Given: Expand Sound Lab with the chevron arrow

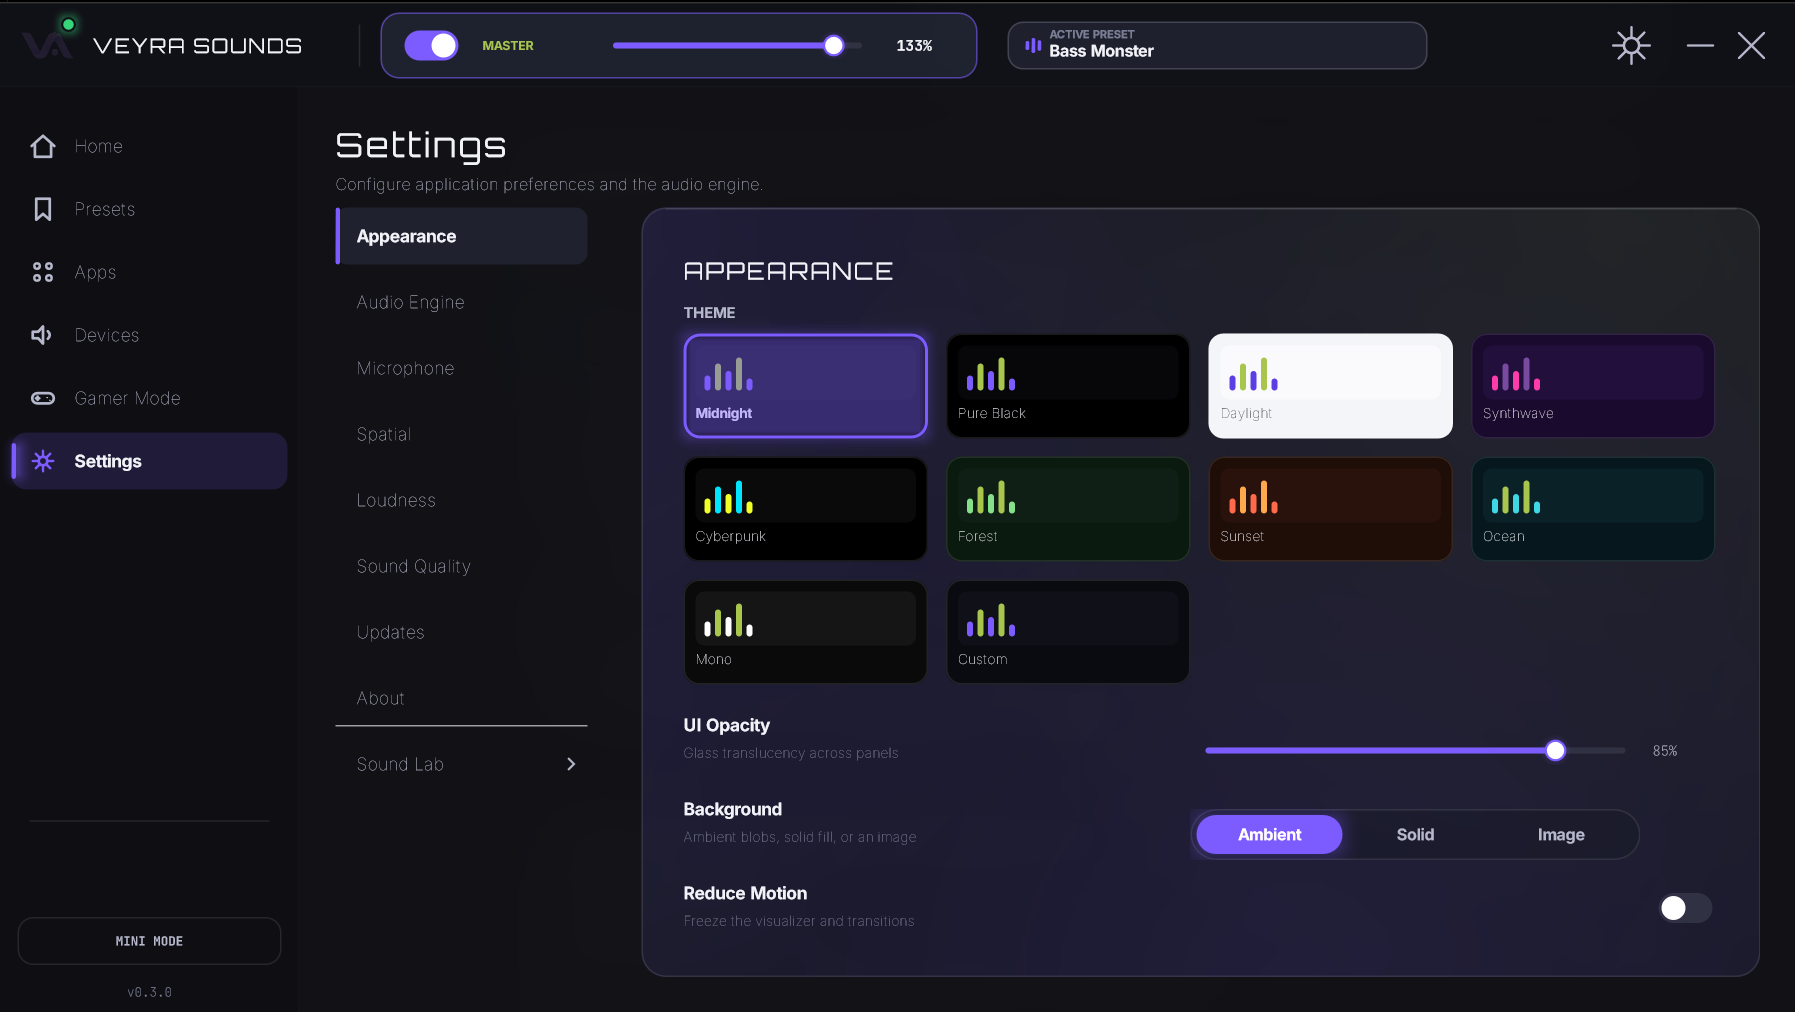Looking at the screenshot, I should point(571,764).
